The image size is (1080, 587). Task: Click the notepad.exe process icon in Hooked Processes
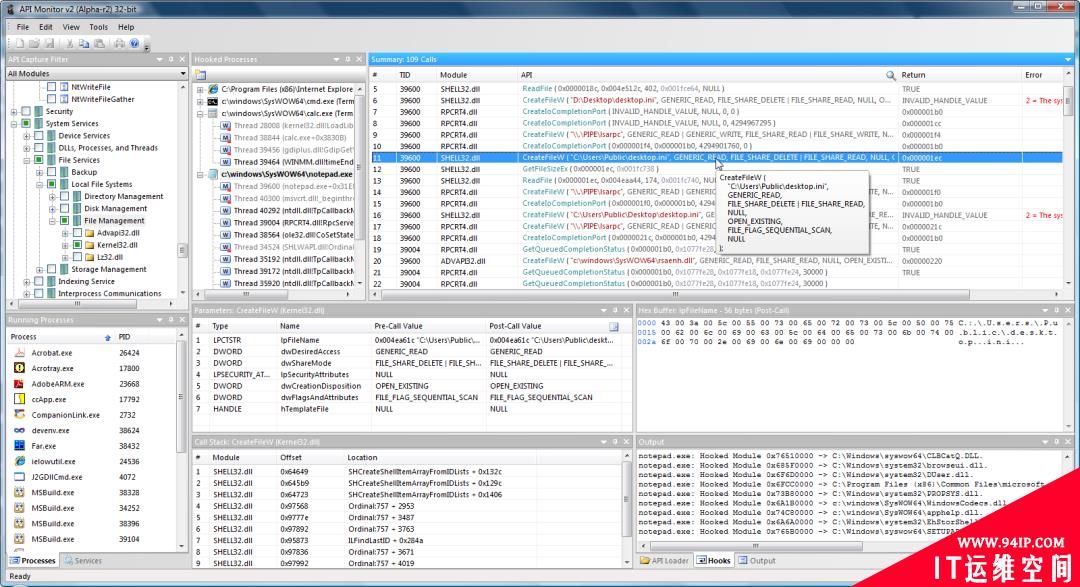213,174
